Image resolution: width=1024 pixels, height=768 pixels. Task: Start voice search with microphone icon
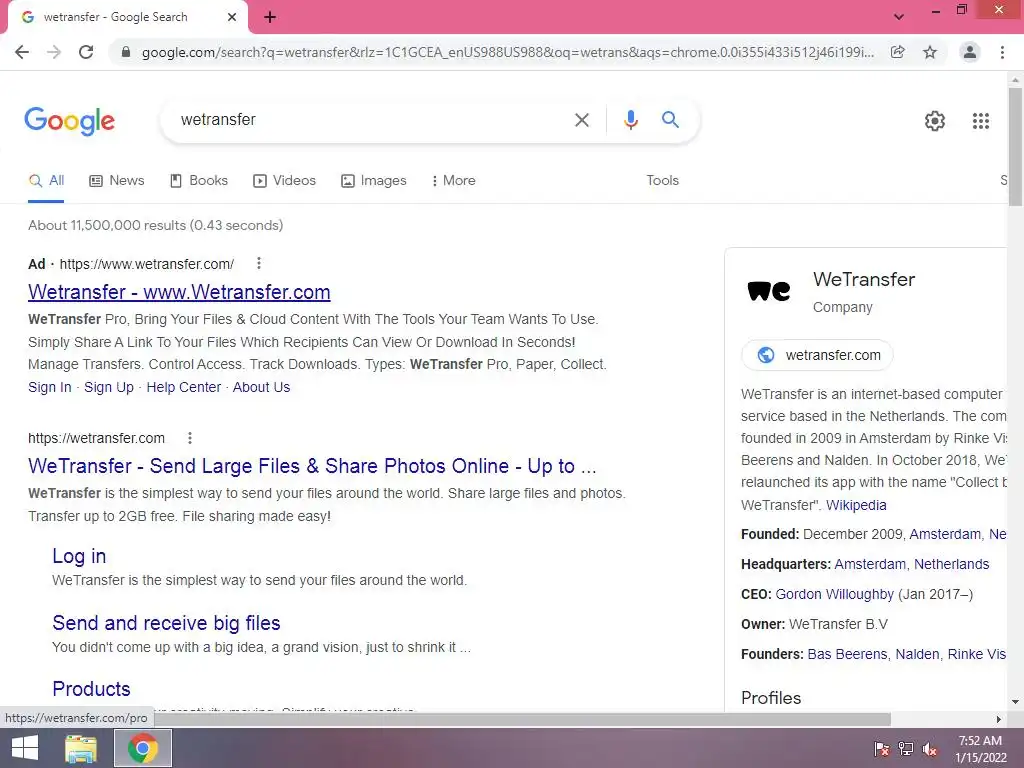(630, 120)
